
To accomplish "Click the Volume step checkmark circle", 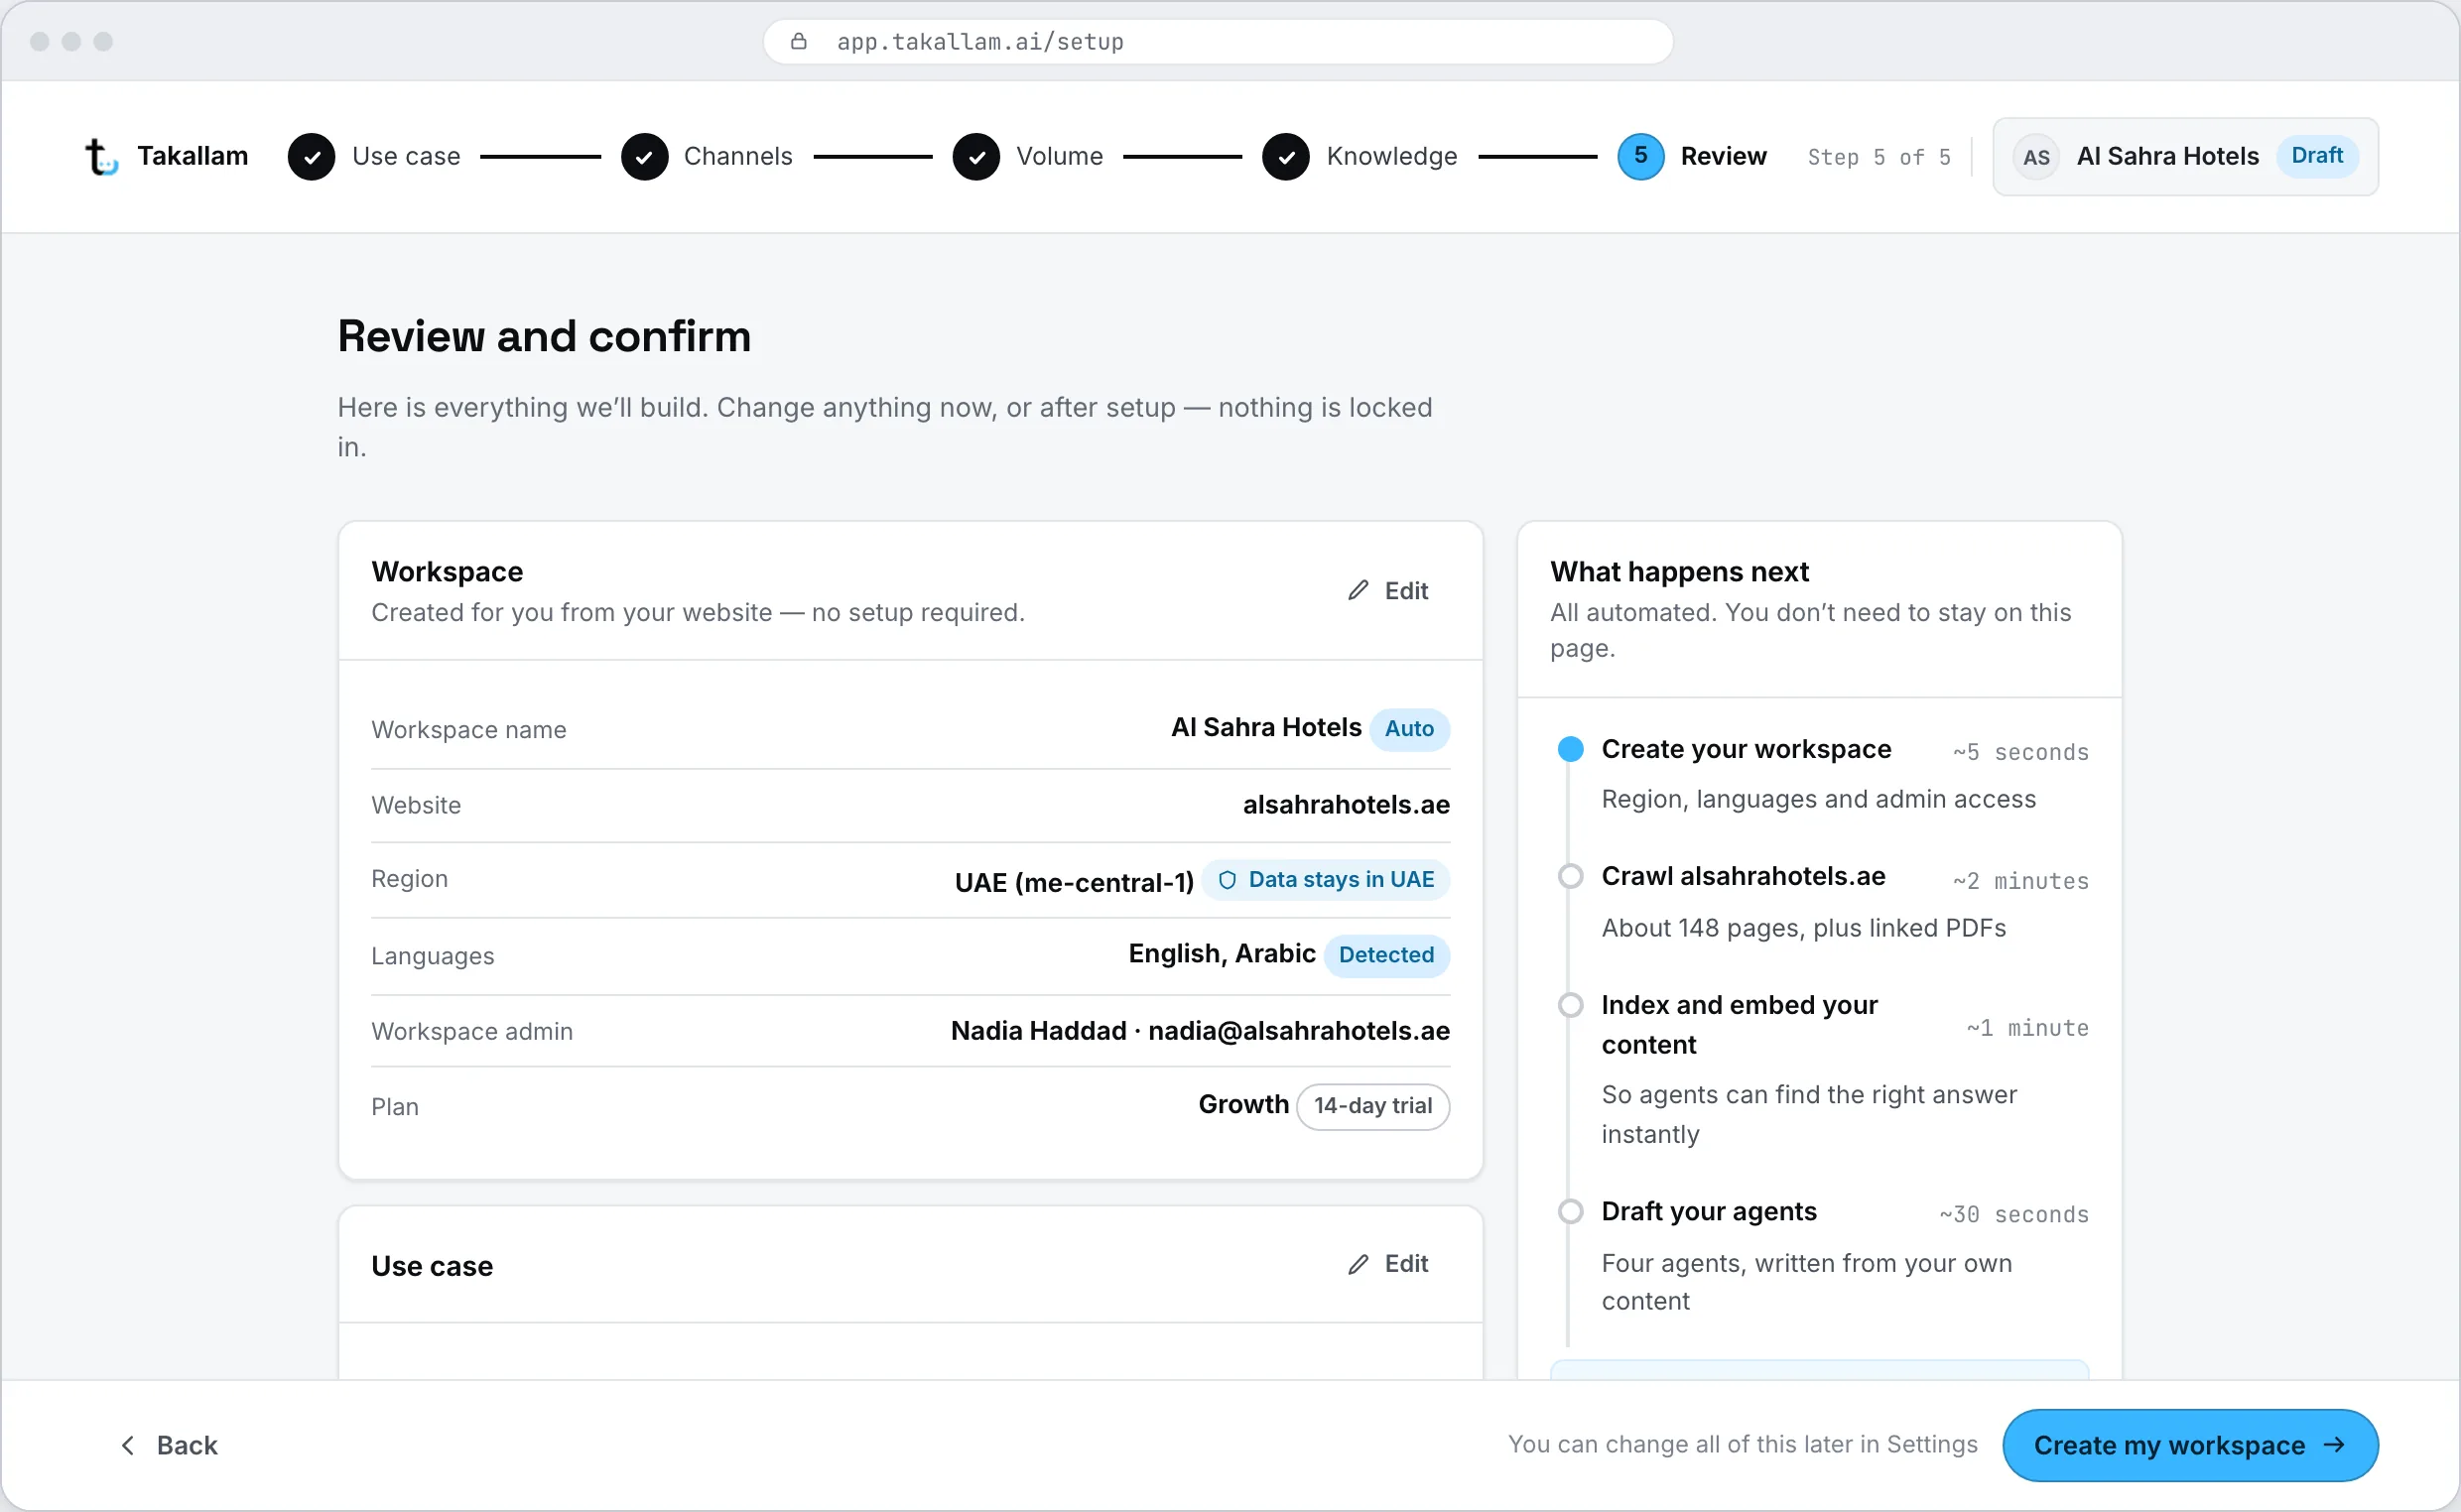I will coord(976,157).
